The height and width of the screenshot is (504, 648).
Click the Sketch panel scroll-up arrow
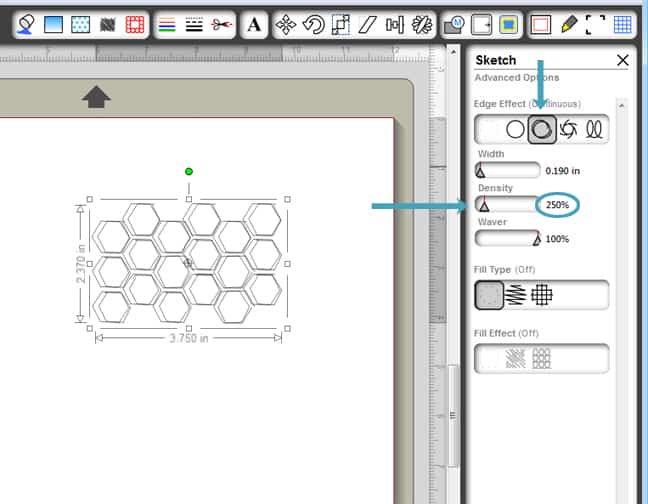point(621,105)
